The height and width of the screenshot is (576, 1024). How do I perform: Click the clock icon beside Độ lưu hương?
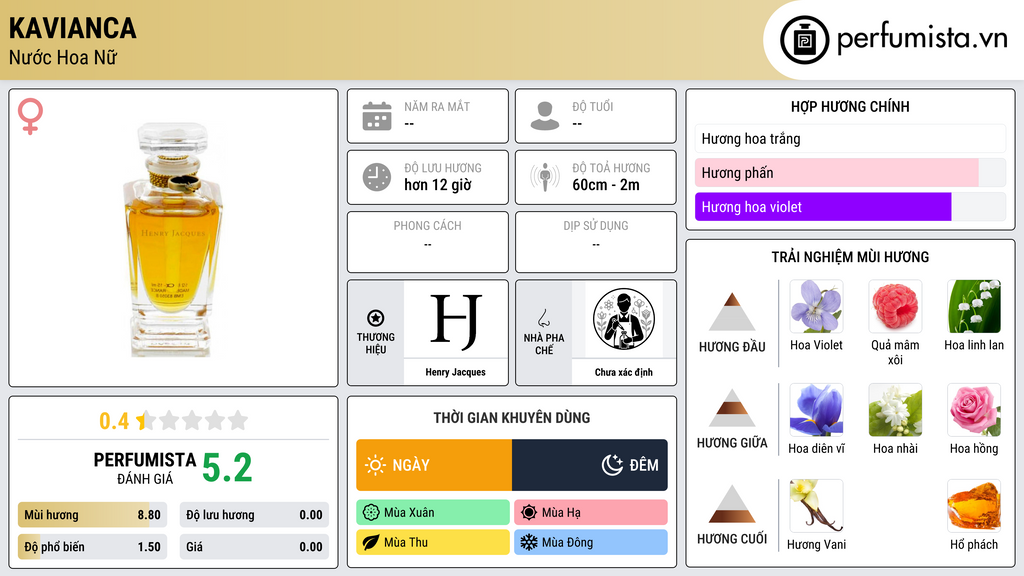point(377,177)
